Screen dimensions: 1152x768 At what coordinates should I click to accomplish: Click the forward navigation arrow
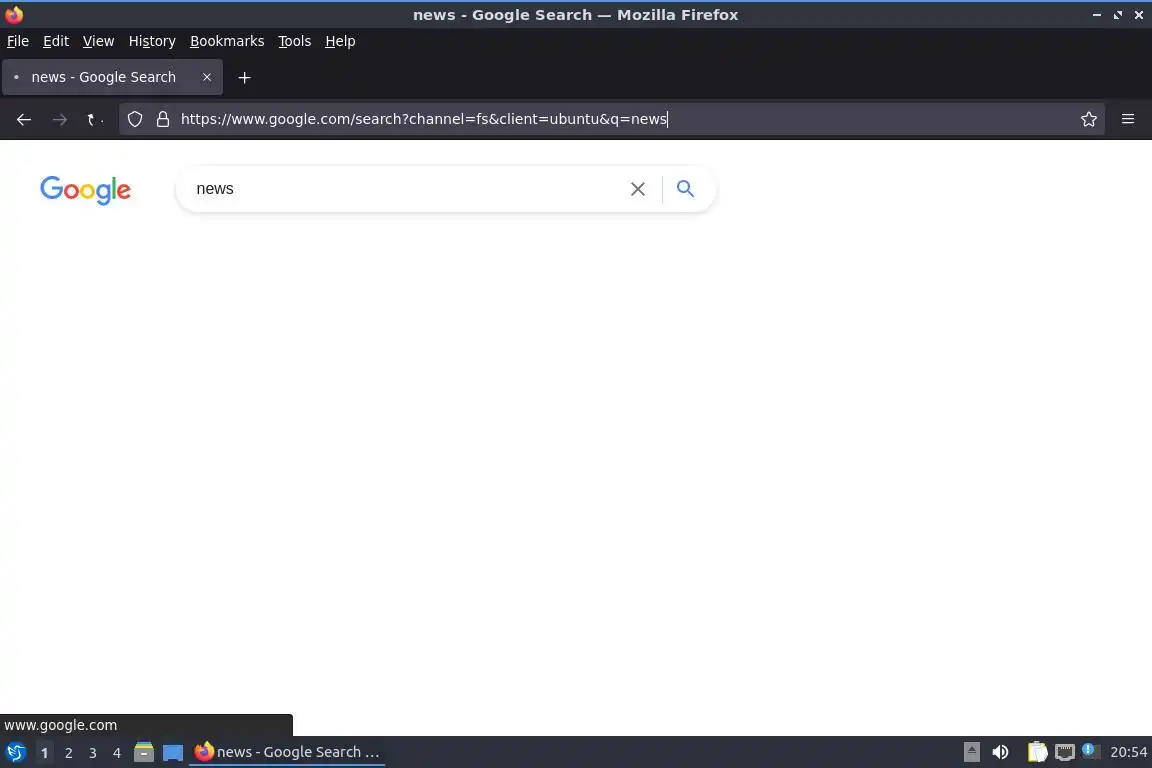coord(60,119)
